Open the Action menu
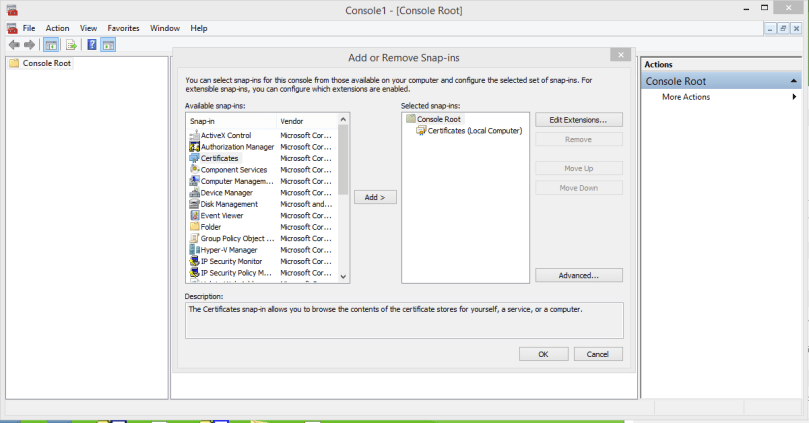Screen dimensions: 809x423 (x=57, y=28)
